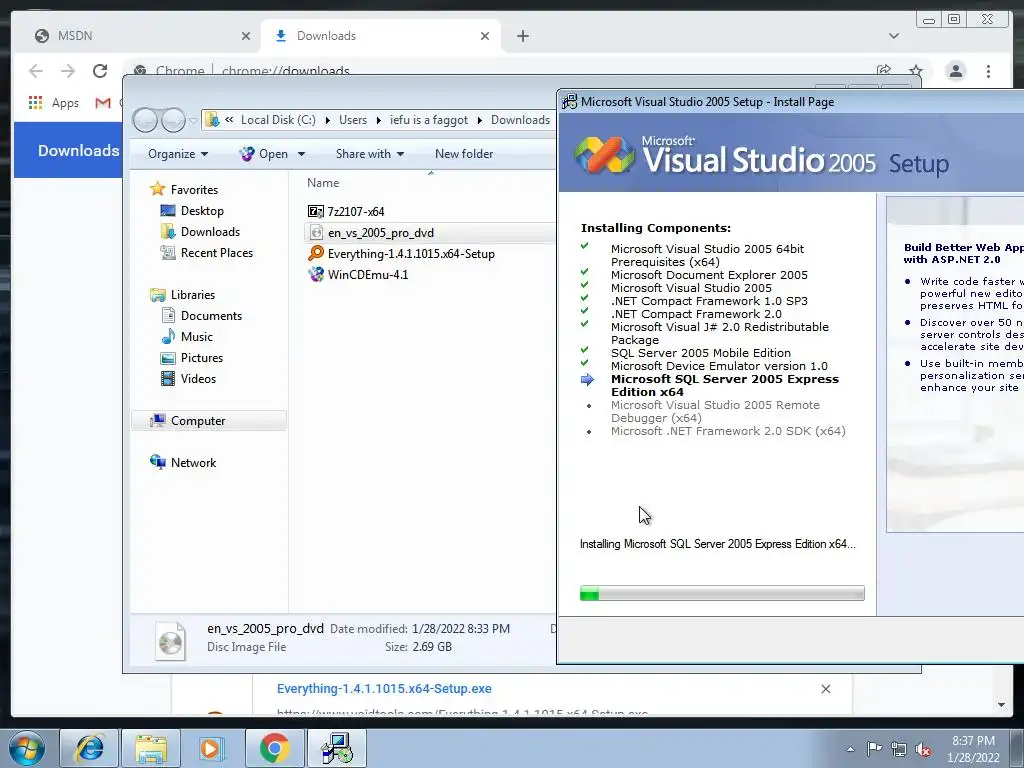Open Favorites in Explorer sidebar
Screen dimensions: 1024x768
[x=194, y=189]
